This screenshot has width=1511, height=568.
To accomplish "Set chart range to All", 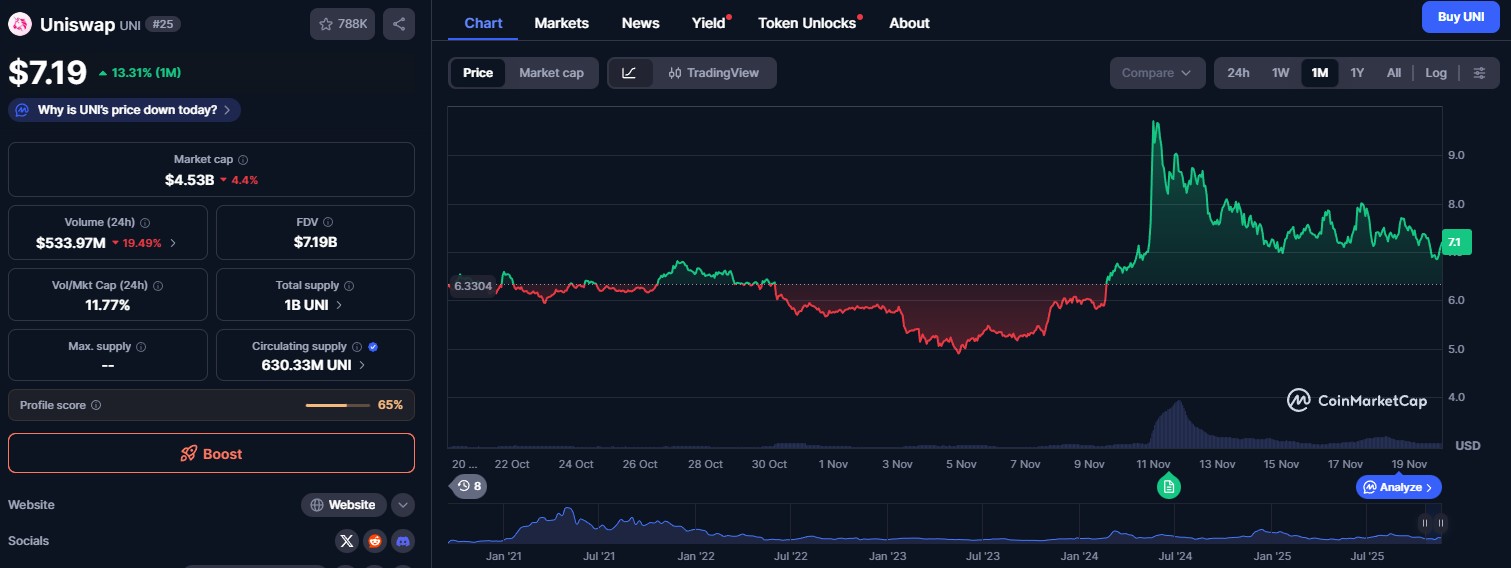I will coord(1394,73).
